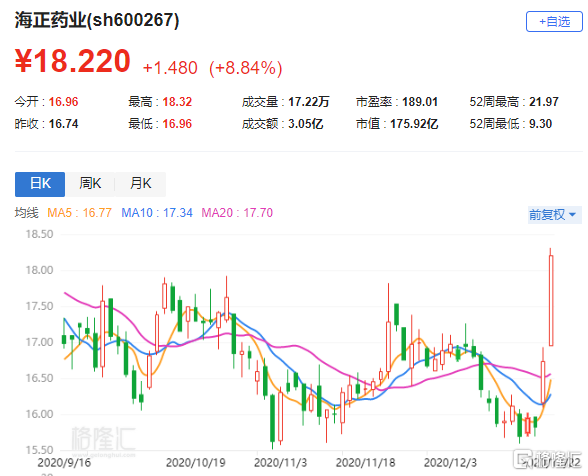Switch to the 月K monthly chart tab
Image resolution: width=588 pixels, height=476 pixels.
click(x=141, y=184)
